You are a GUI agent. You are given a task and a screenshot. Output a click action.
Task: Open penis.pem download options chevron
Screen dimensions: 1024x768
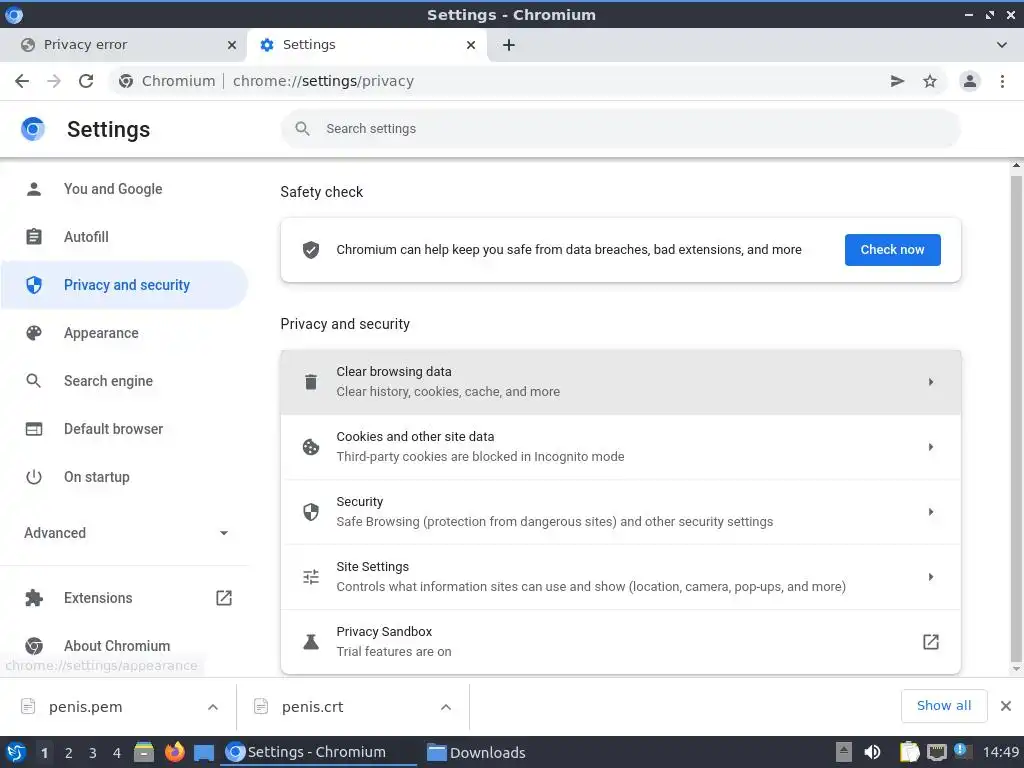(212, 707)
